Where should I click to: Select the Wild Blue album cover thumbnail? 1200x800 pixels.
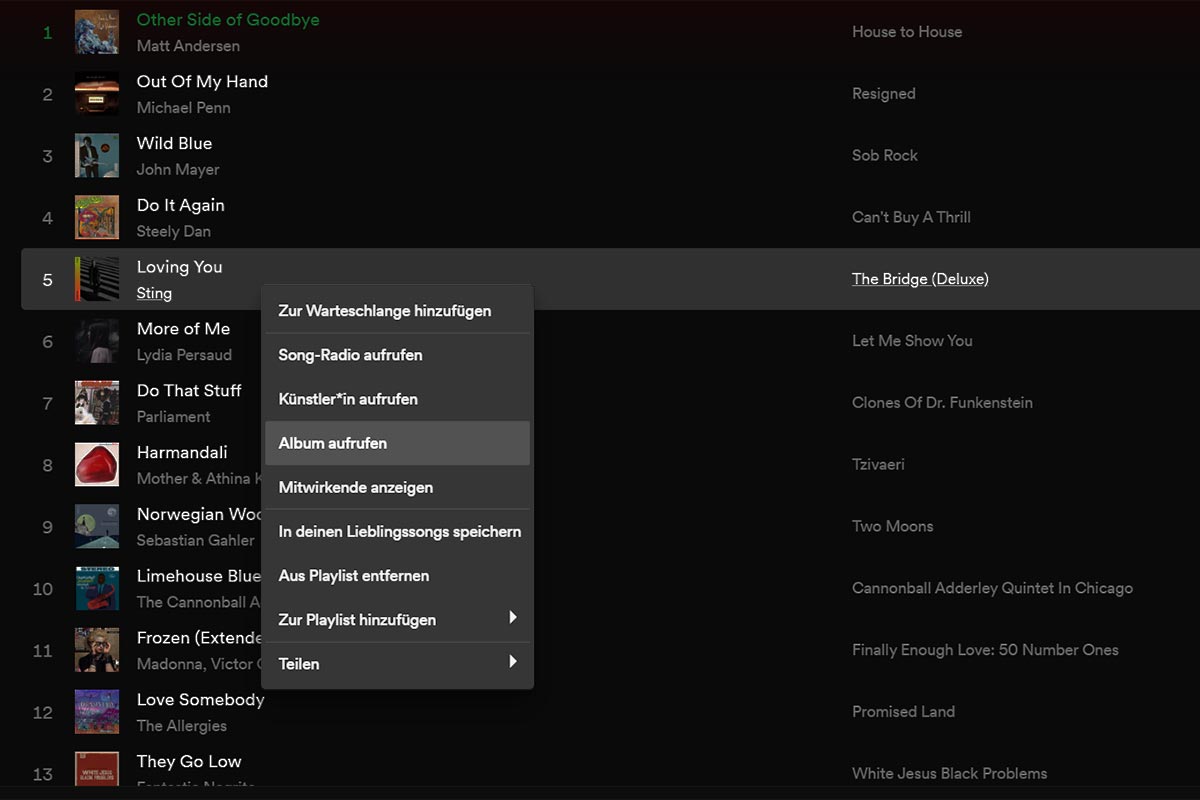[x=97, y=156]
